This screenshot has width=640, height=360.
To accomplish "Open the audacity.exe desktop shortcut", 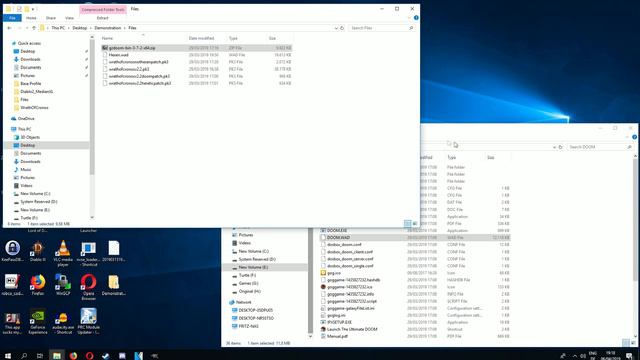I will (x=63, y=321).
